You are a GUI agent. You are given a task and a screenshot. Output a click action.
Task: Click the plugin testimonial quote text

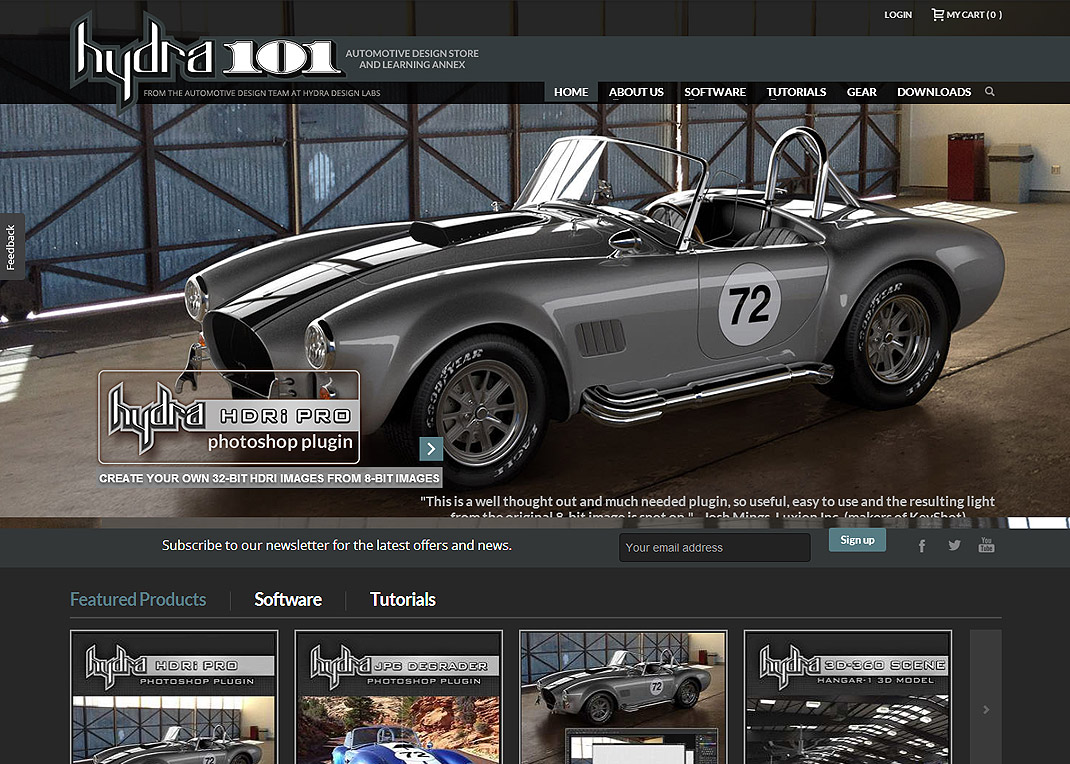707,507
